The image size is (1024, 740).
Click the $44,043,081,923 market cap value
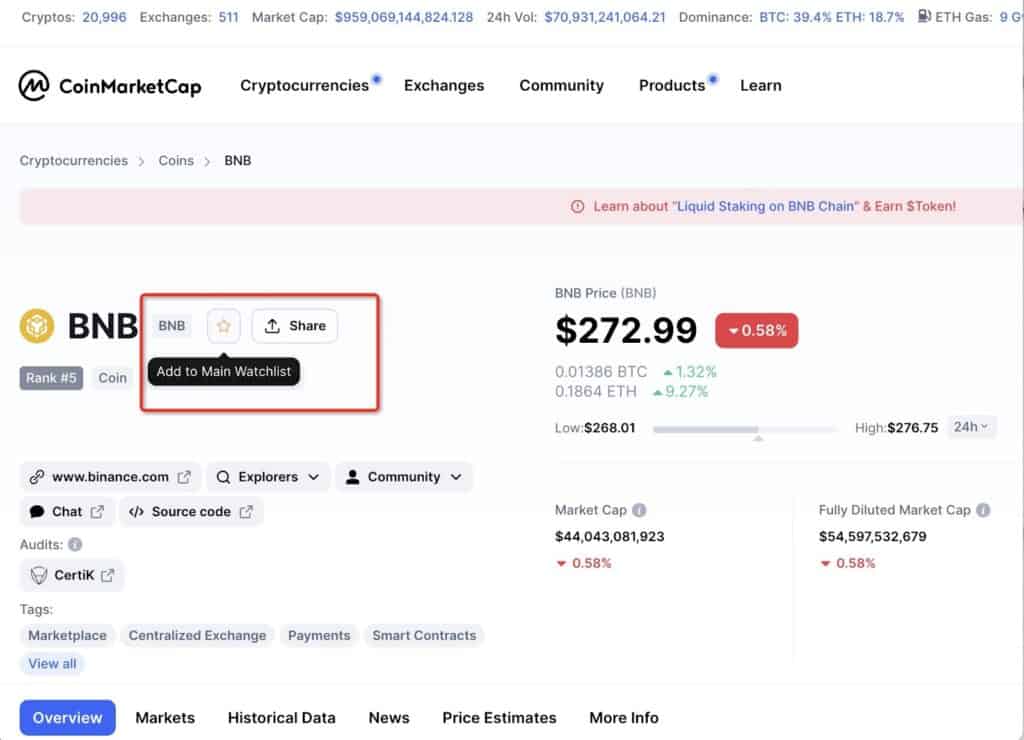pyautogui.click(x=610, y=537)
